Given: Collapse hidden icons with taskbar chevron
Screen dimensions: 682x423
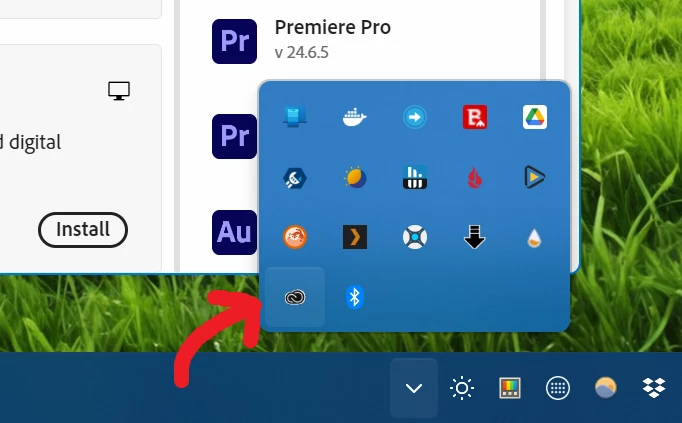Looking at the screenshot, I should [414, 388].
